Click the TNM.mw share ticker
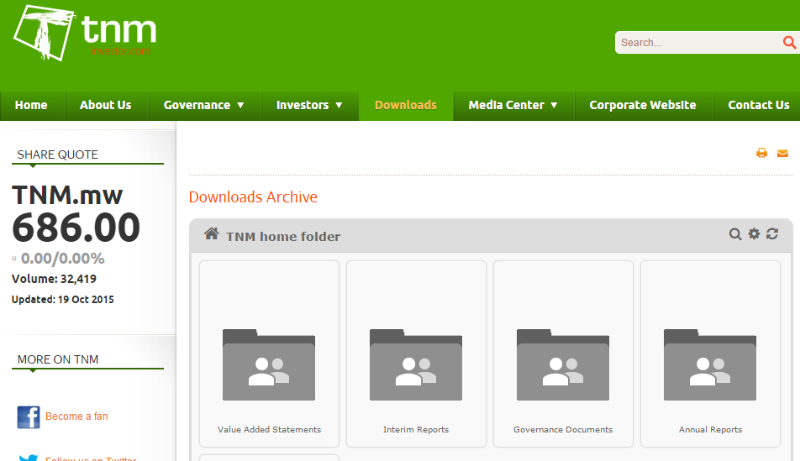The width and height of the screenshot is (800, 461). [67, 195]
